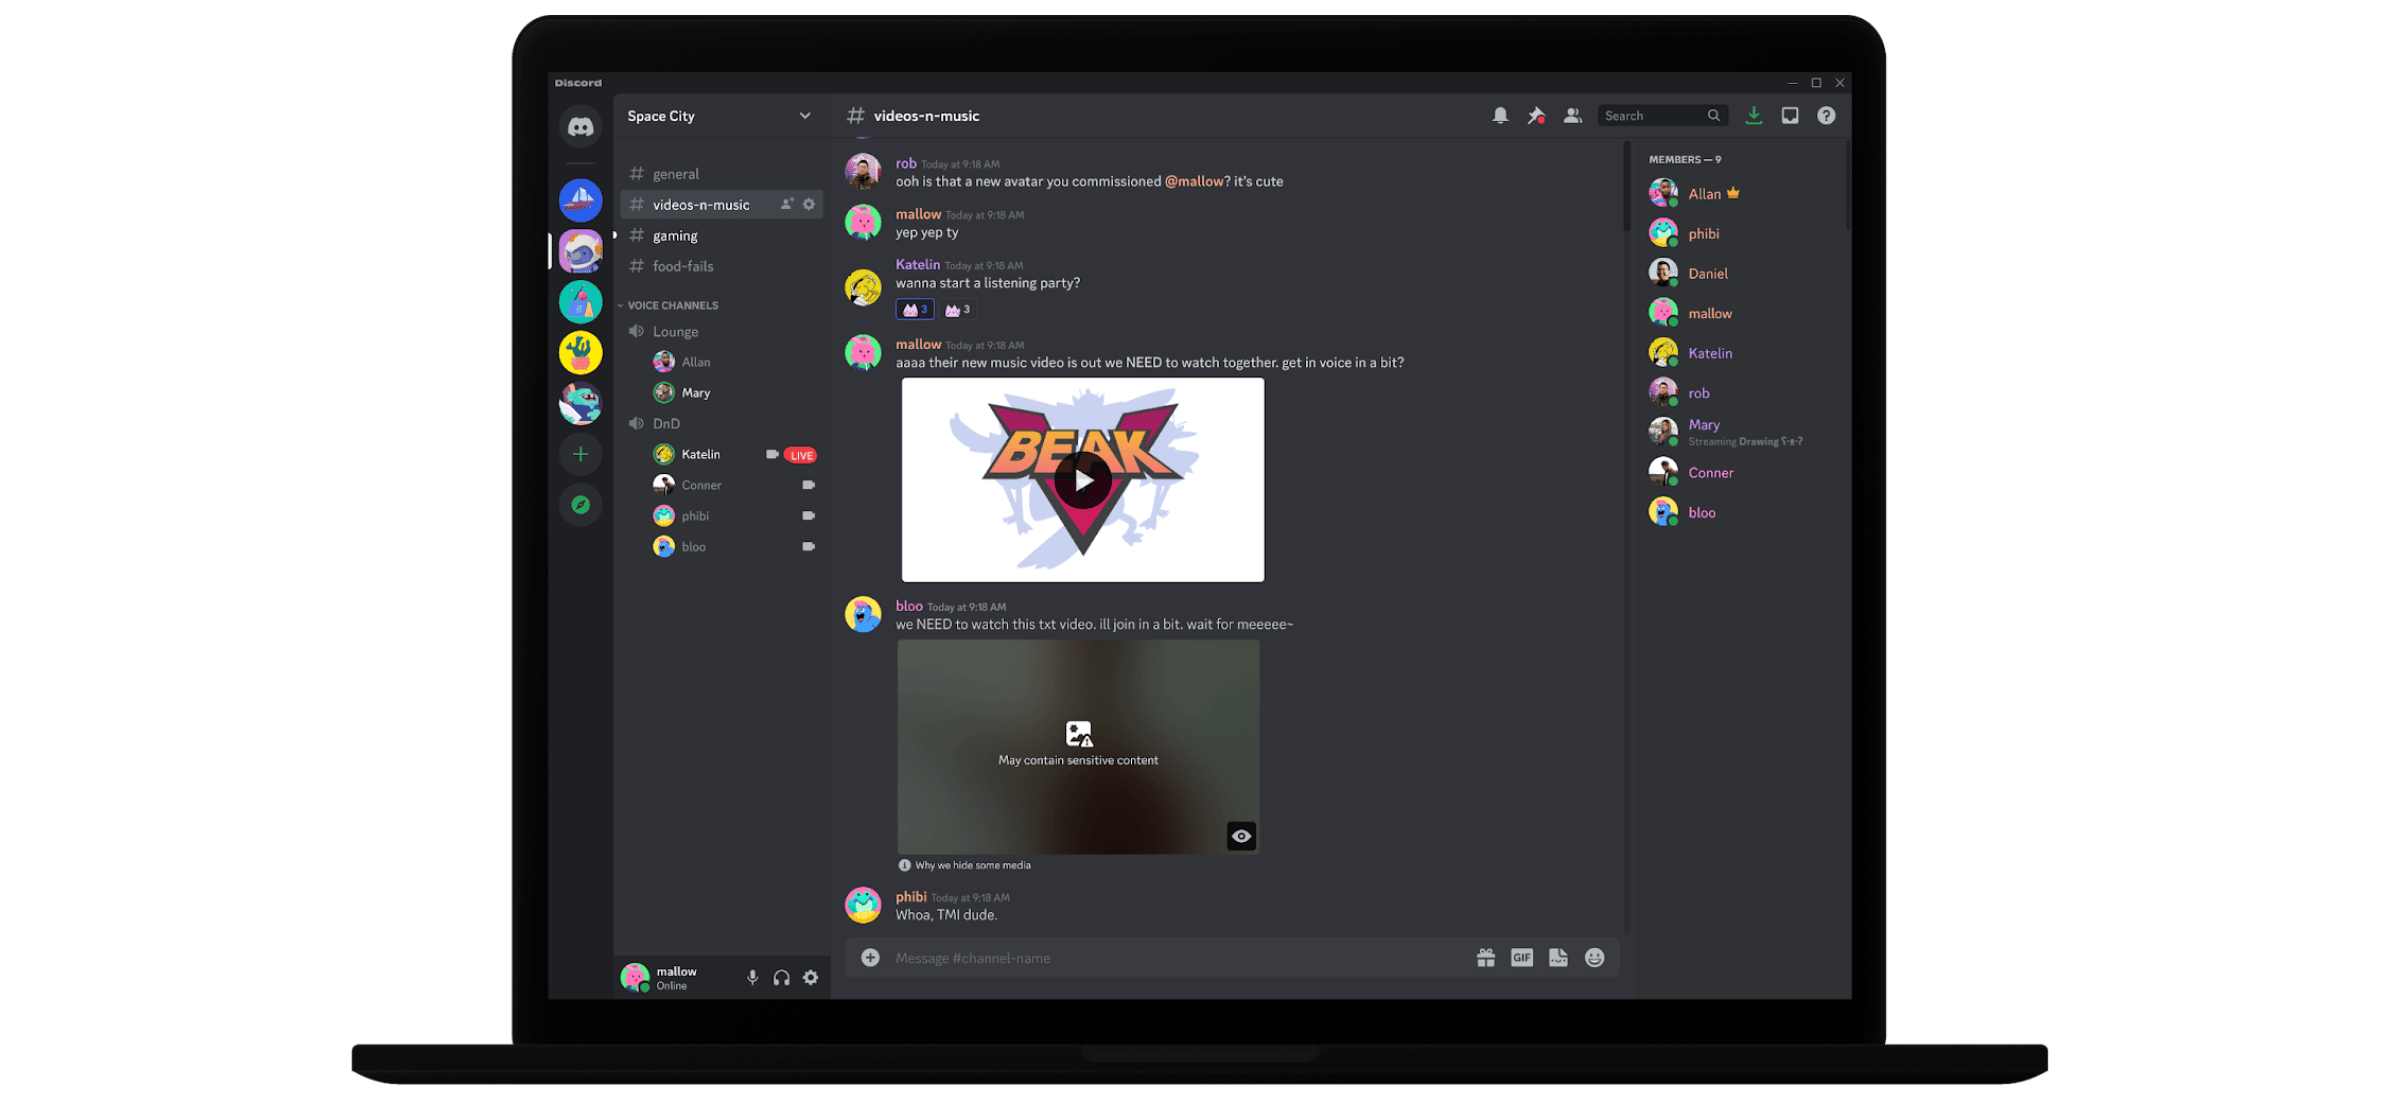The height and width of the screenshot is (1100, 2400).
Task: Click the invite people icon on videos-n-music
Action: pos(787,204)
